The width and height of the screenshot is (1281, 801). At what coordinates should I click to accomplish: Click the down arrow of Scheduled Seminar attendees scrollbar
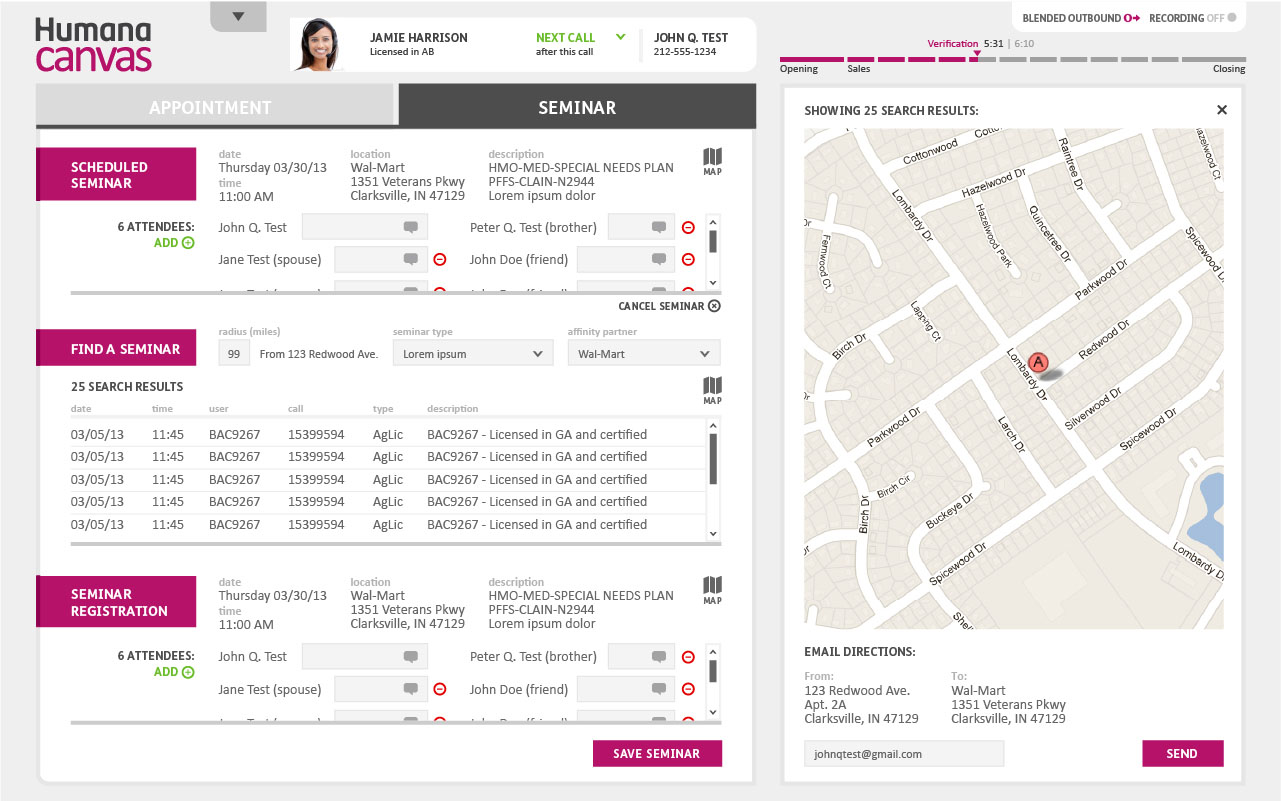point(713,284)
